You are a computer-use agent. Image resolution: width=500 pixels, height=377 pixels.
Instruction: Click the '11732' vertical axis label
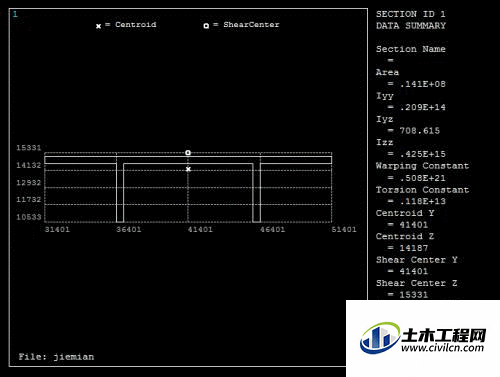point(29,199)
